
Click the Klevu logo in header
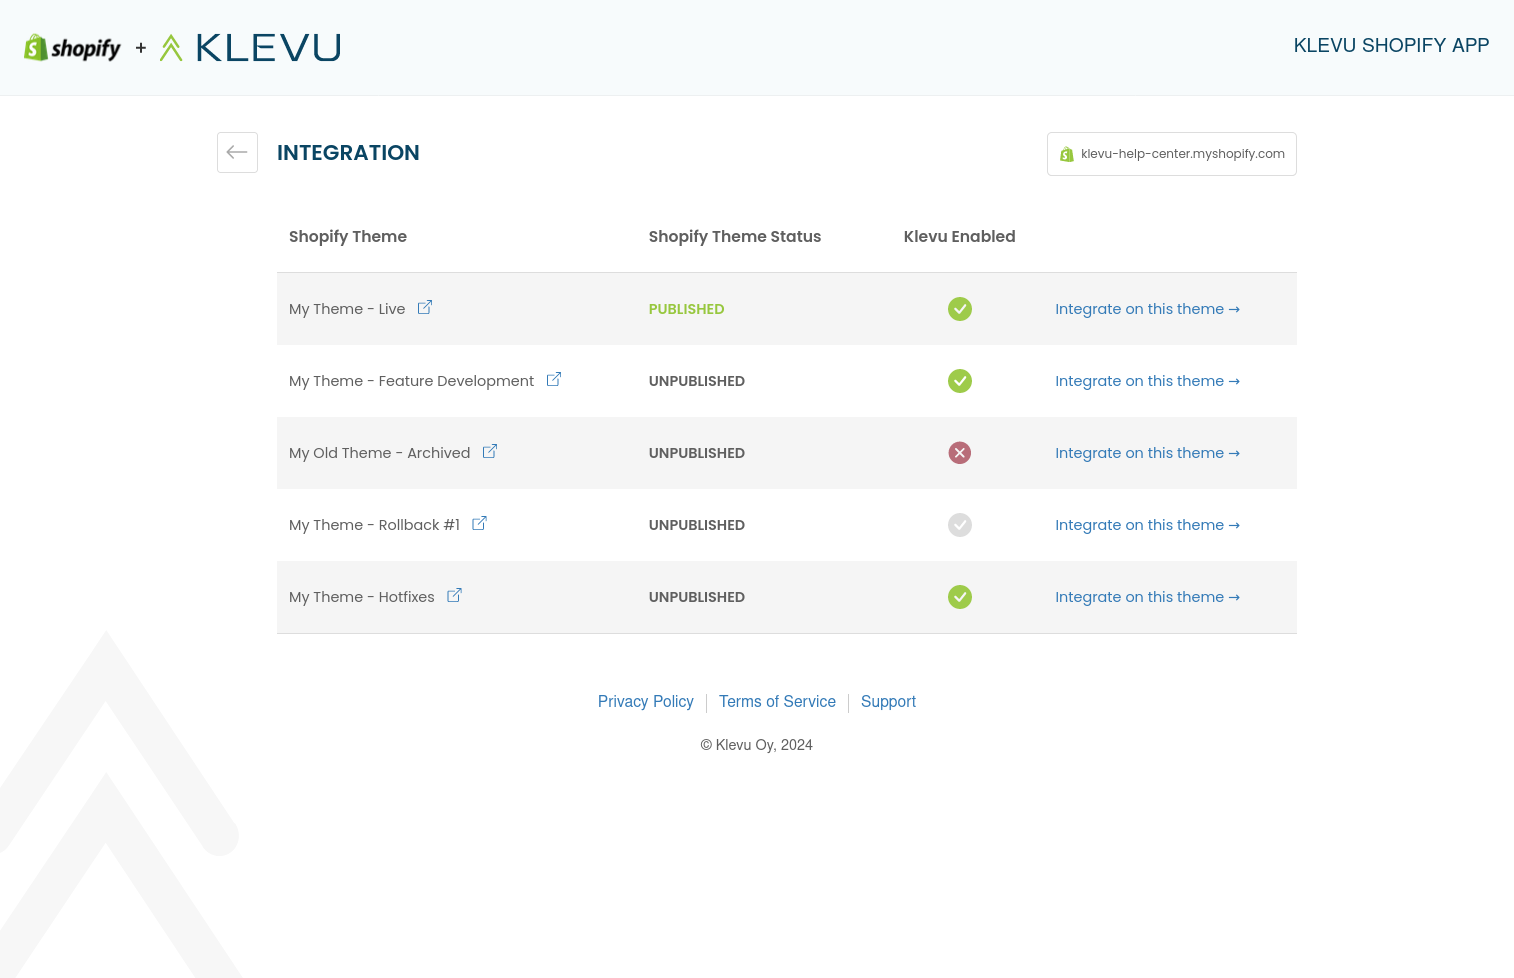[251, 48]
